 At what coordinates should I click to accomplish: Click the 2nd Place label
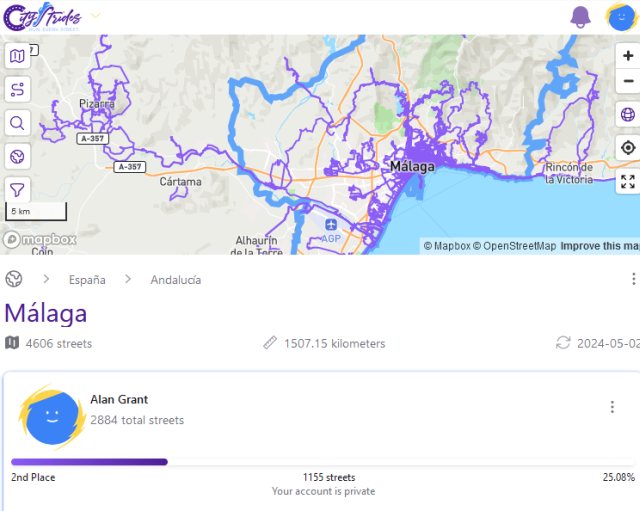33,478
